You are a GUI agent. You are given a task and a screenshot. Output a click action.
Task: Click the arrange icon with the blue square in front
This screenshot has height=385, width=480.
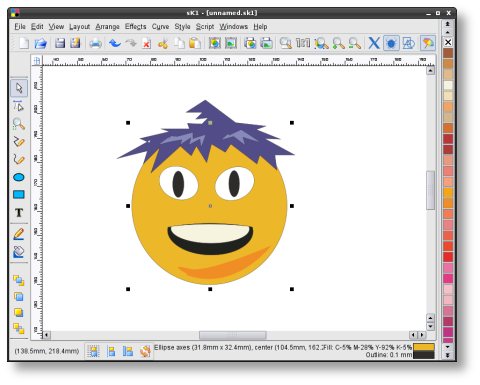pyautogui.click(x=19, y=296)
